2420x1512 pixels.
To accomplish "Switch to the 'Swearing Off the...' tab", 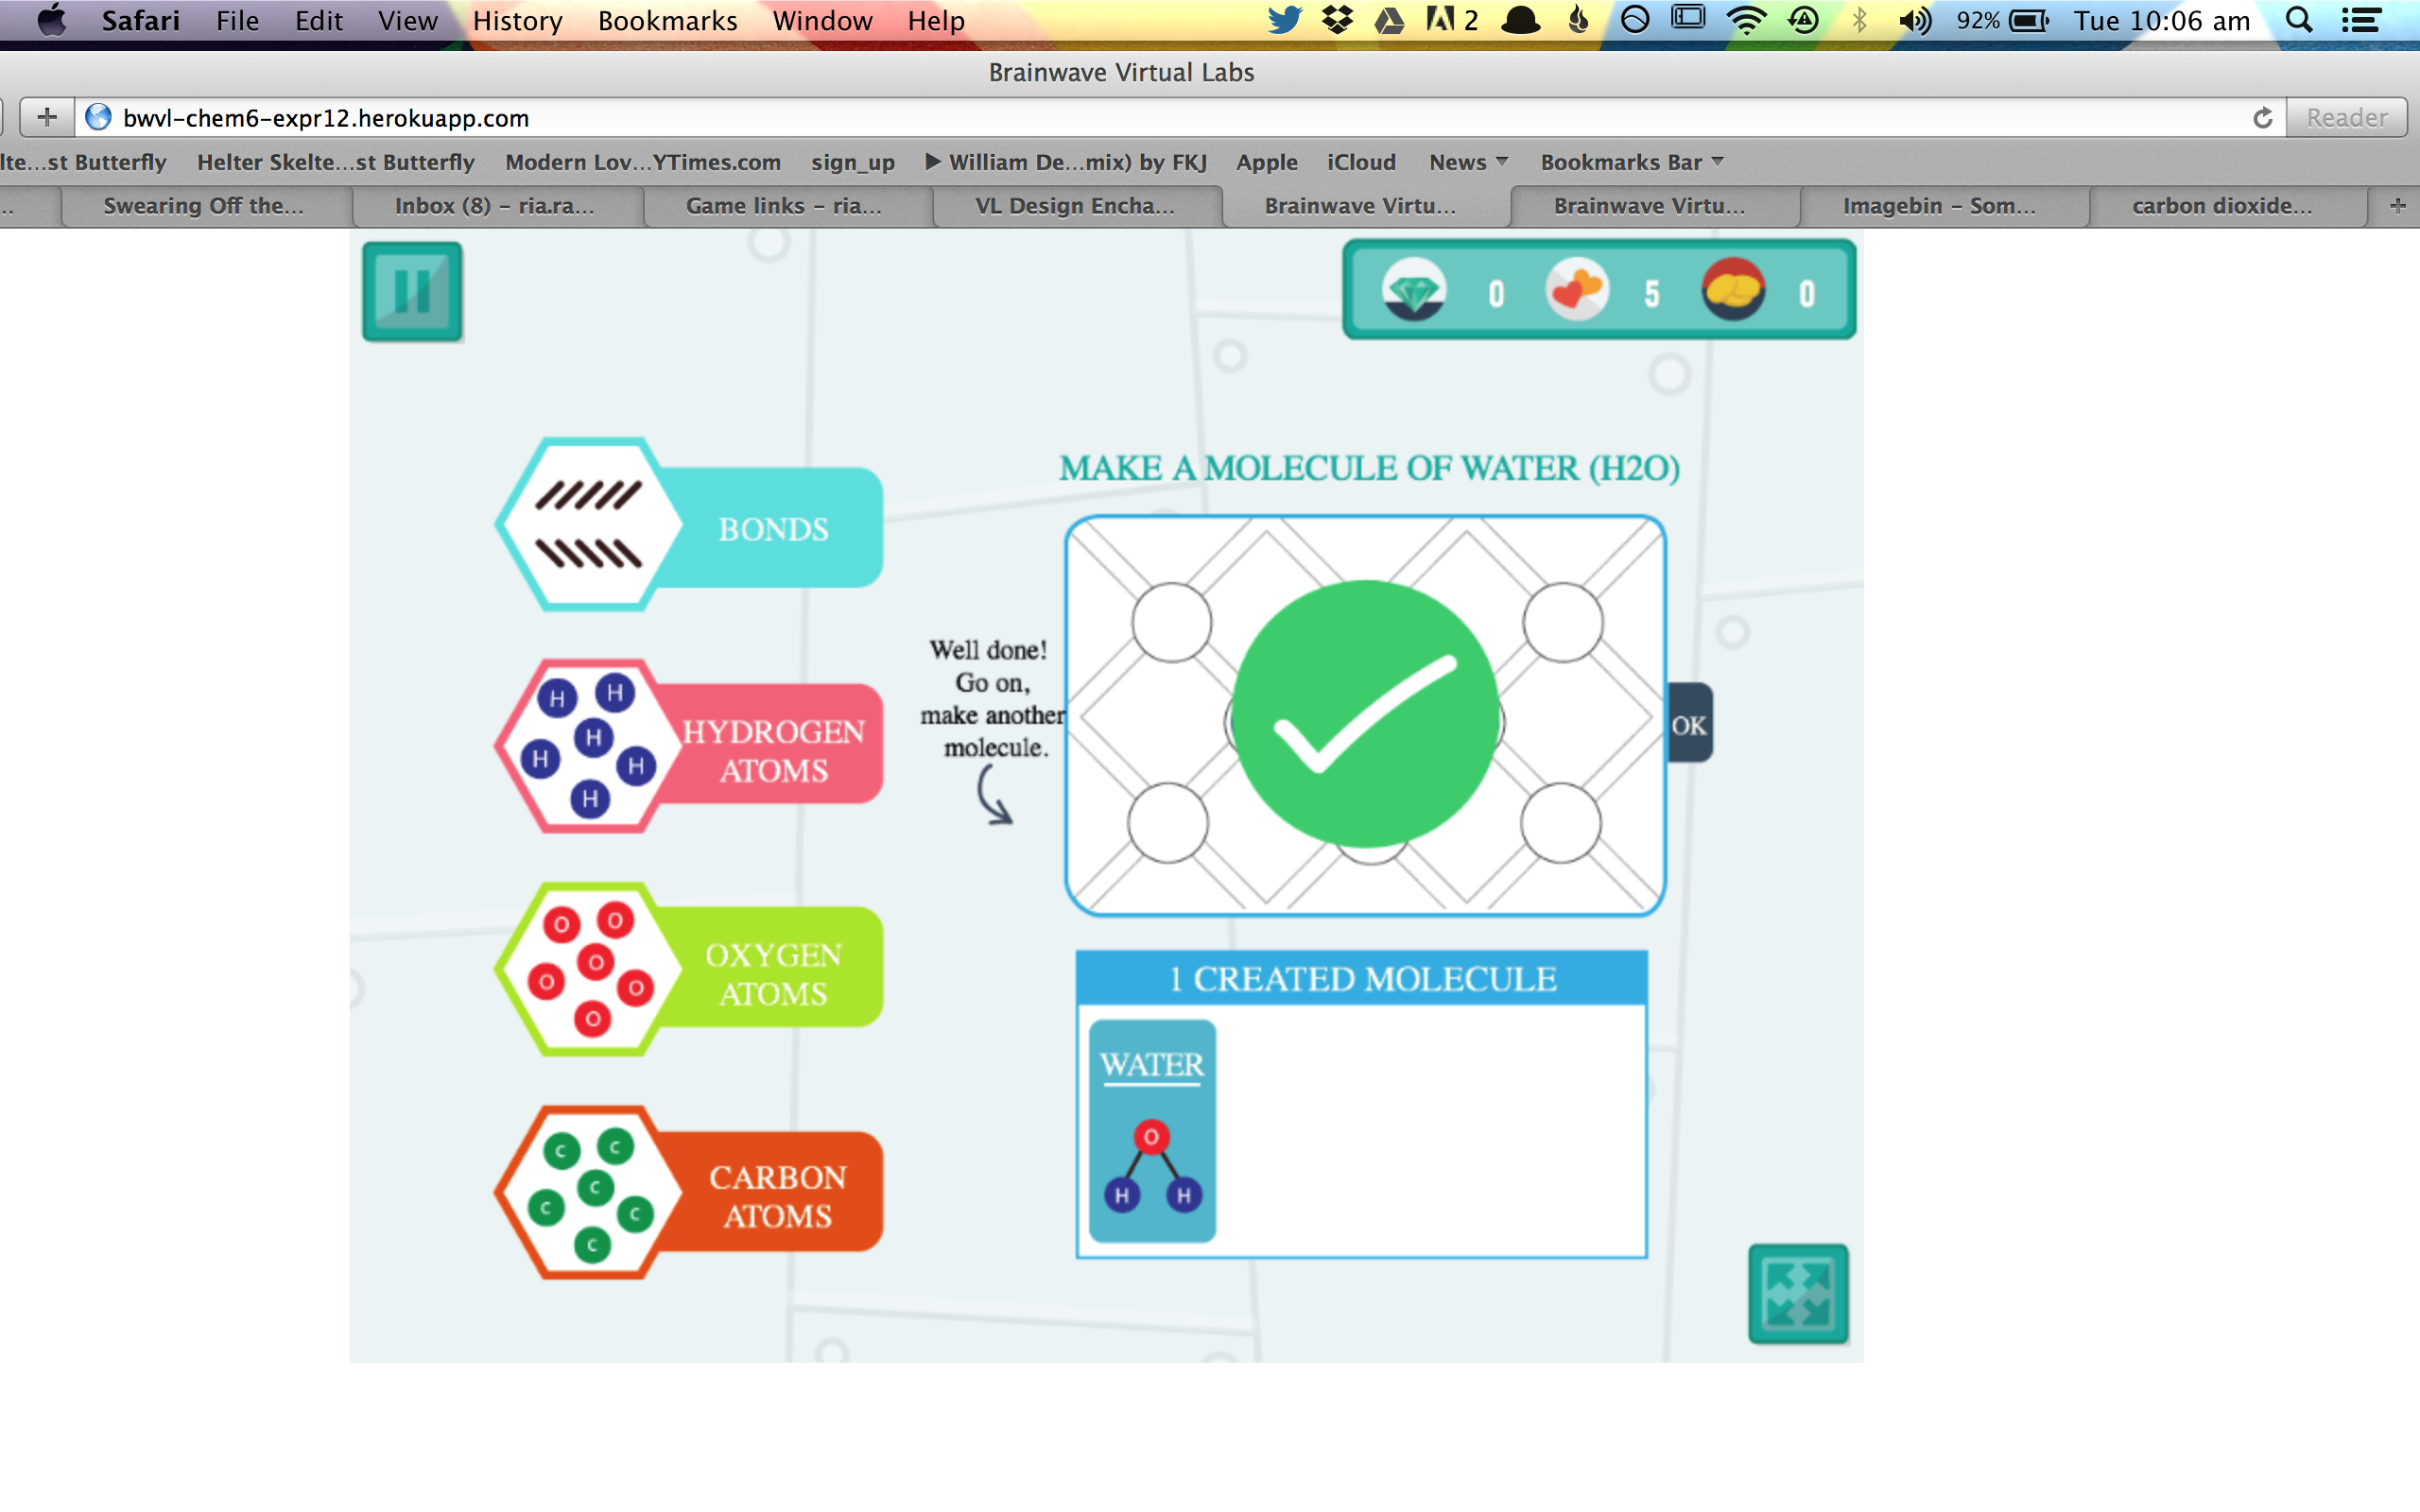I will pyautogui.click(x=205, y=206).
